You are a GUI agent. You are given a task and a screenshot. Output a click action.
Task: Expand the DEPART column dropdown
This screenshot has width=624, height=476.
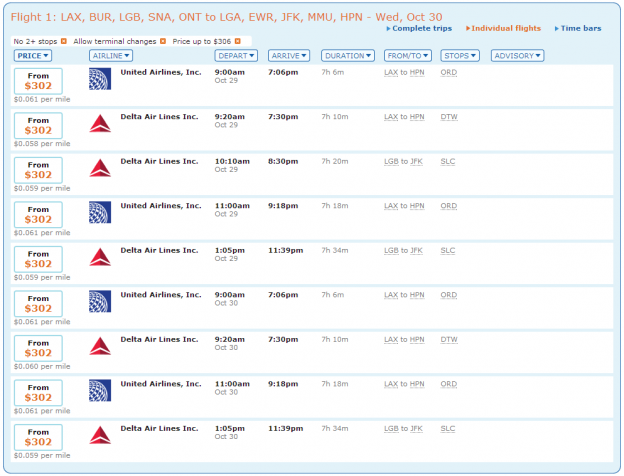(x=236, y=56)
